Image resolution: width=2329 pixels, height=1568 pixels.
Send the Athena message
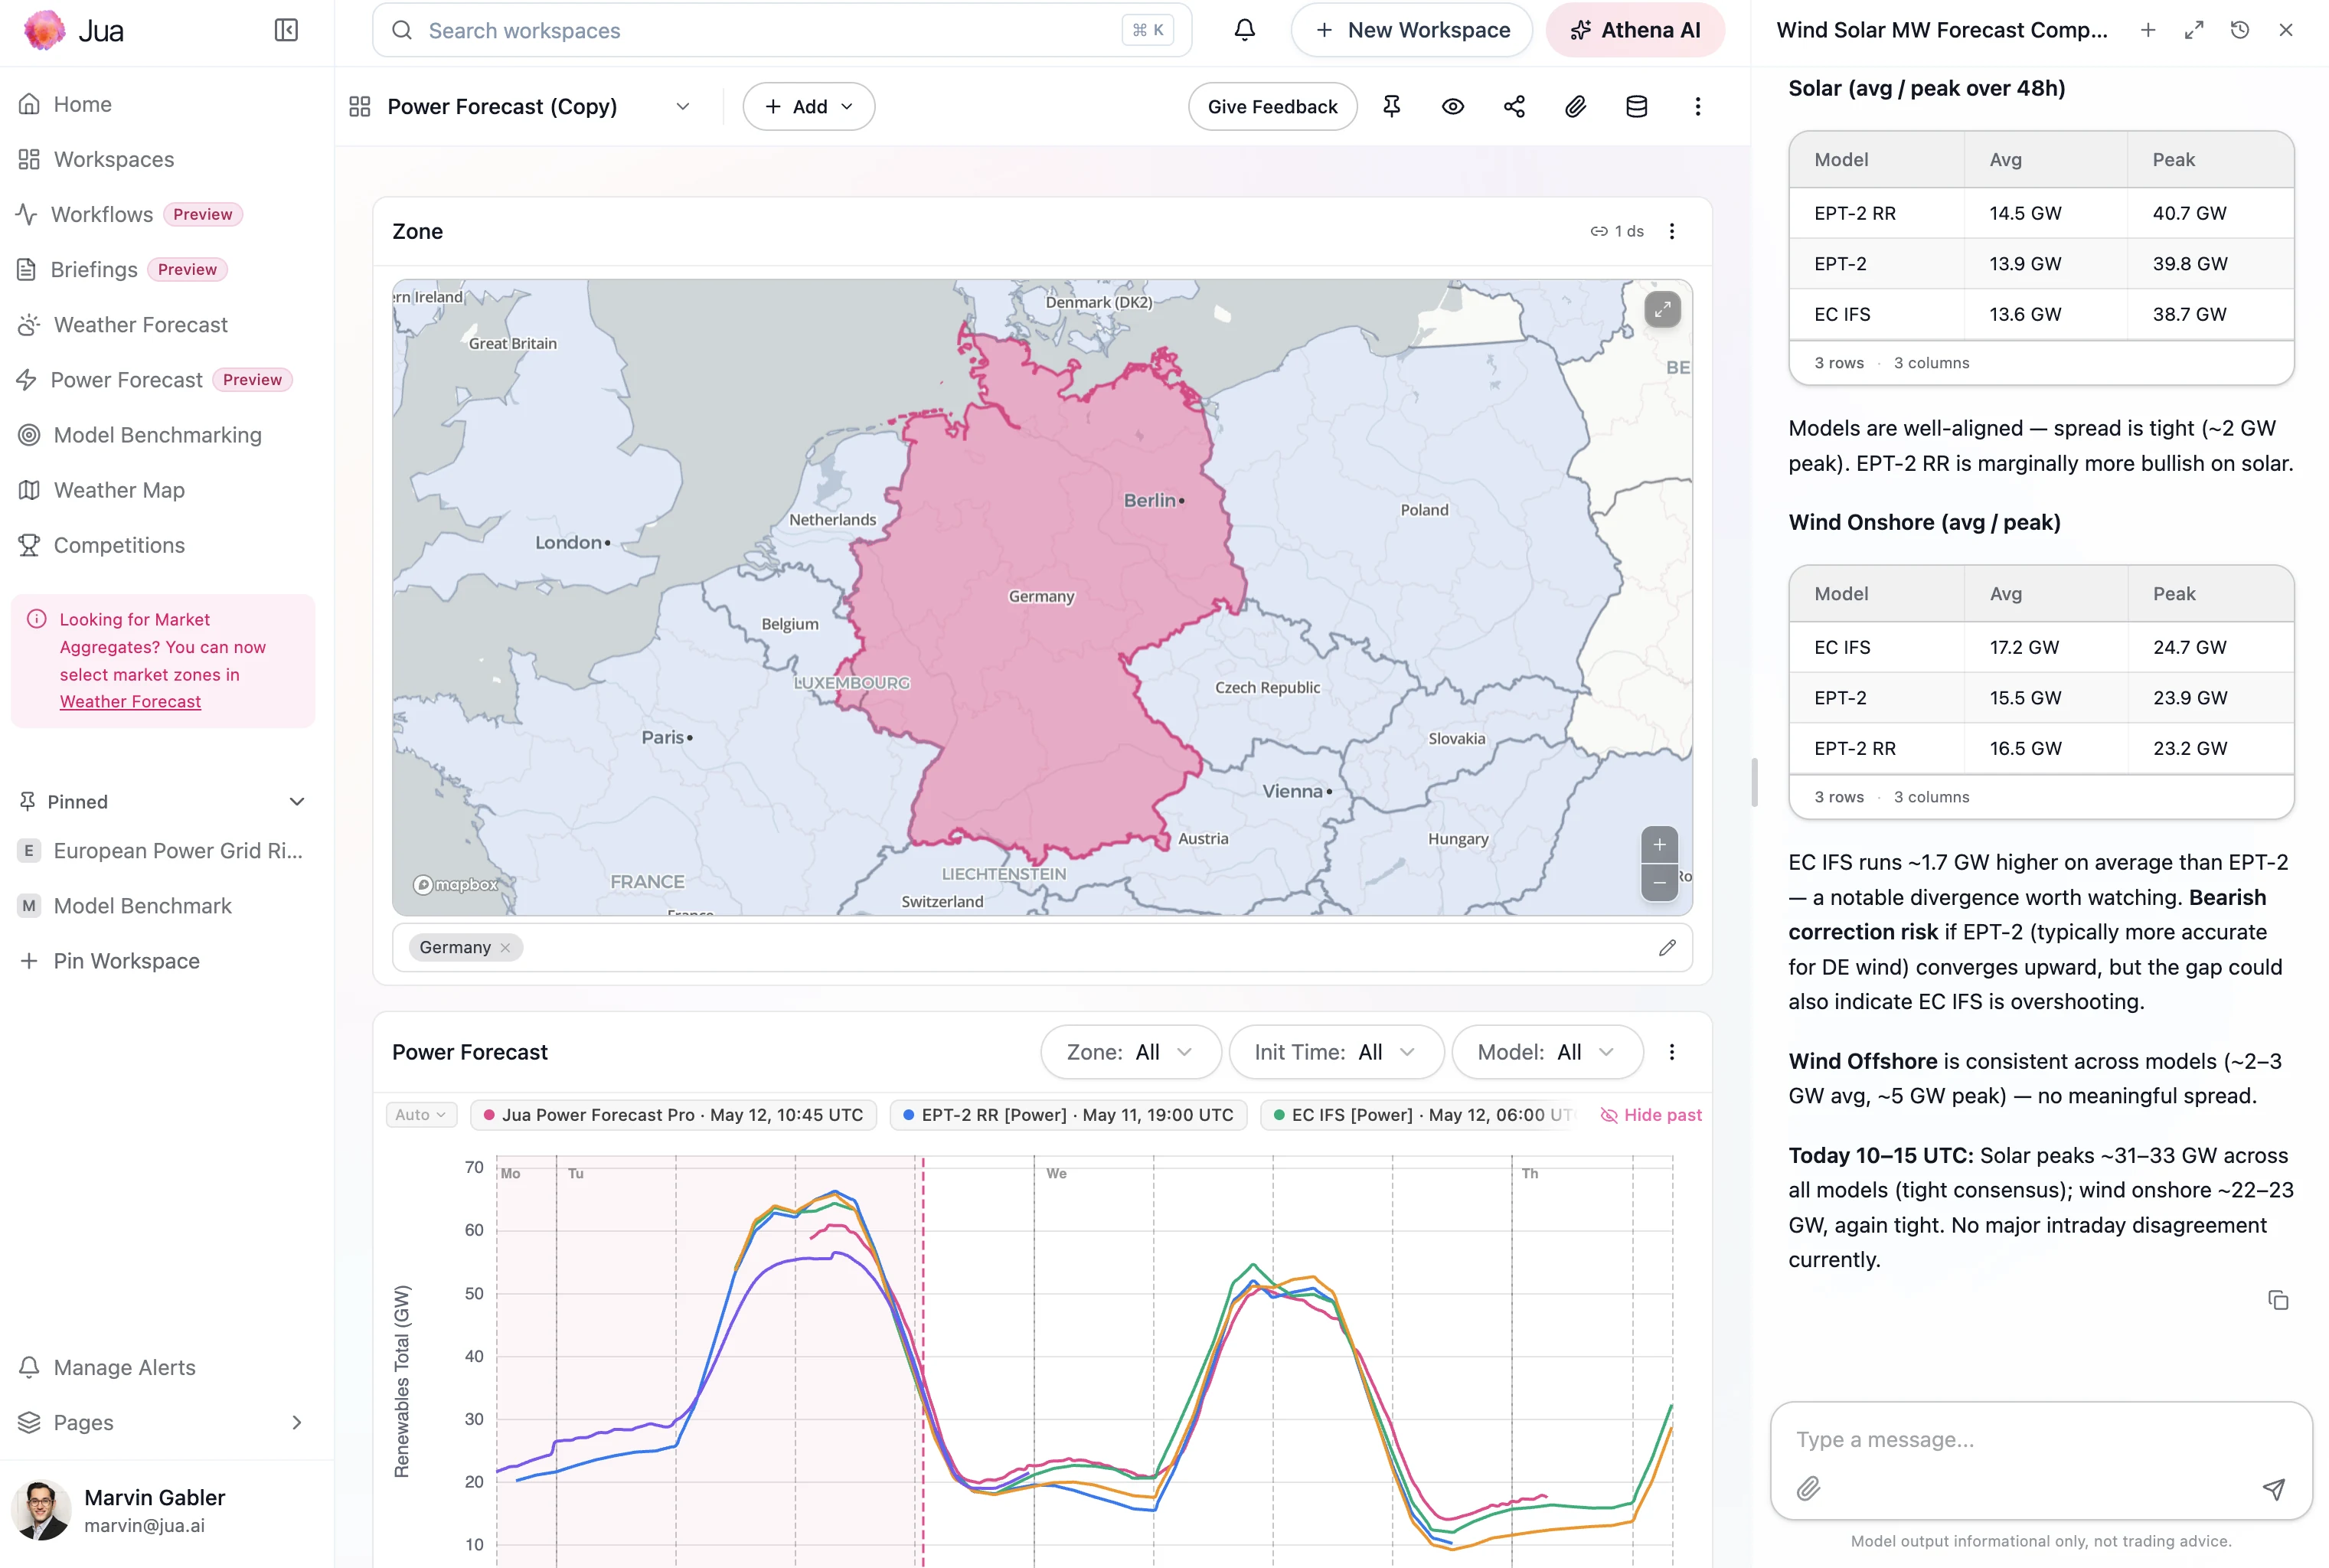[x=2273, y=1489]
